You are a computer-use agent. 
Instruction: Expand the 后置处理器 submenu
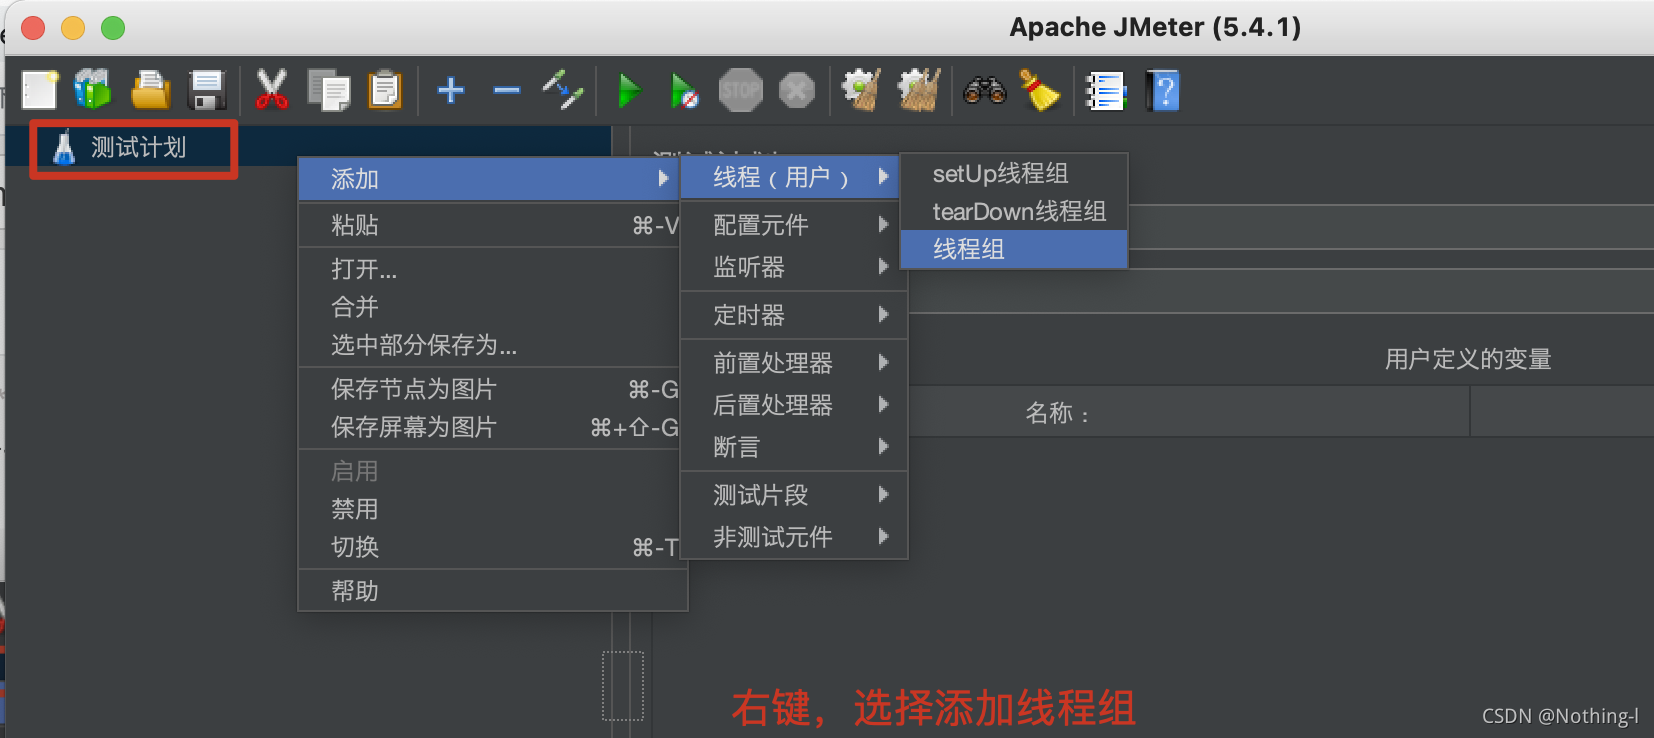pyautogui.click(x=794, y=405)
